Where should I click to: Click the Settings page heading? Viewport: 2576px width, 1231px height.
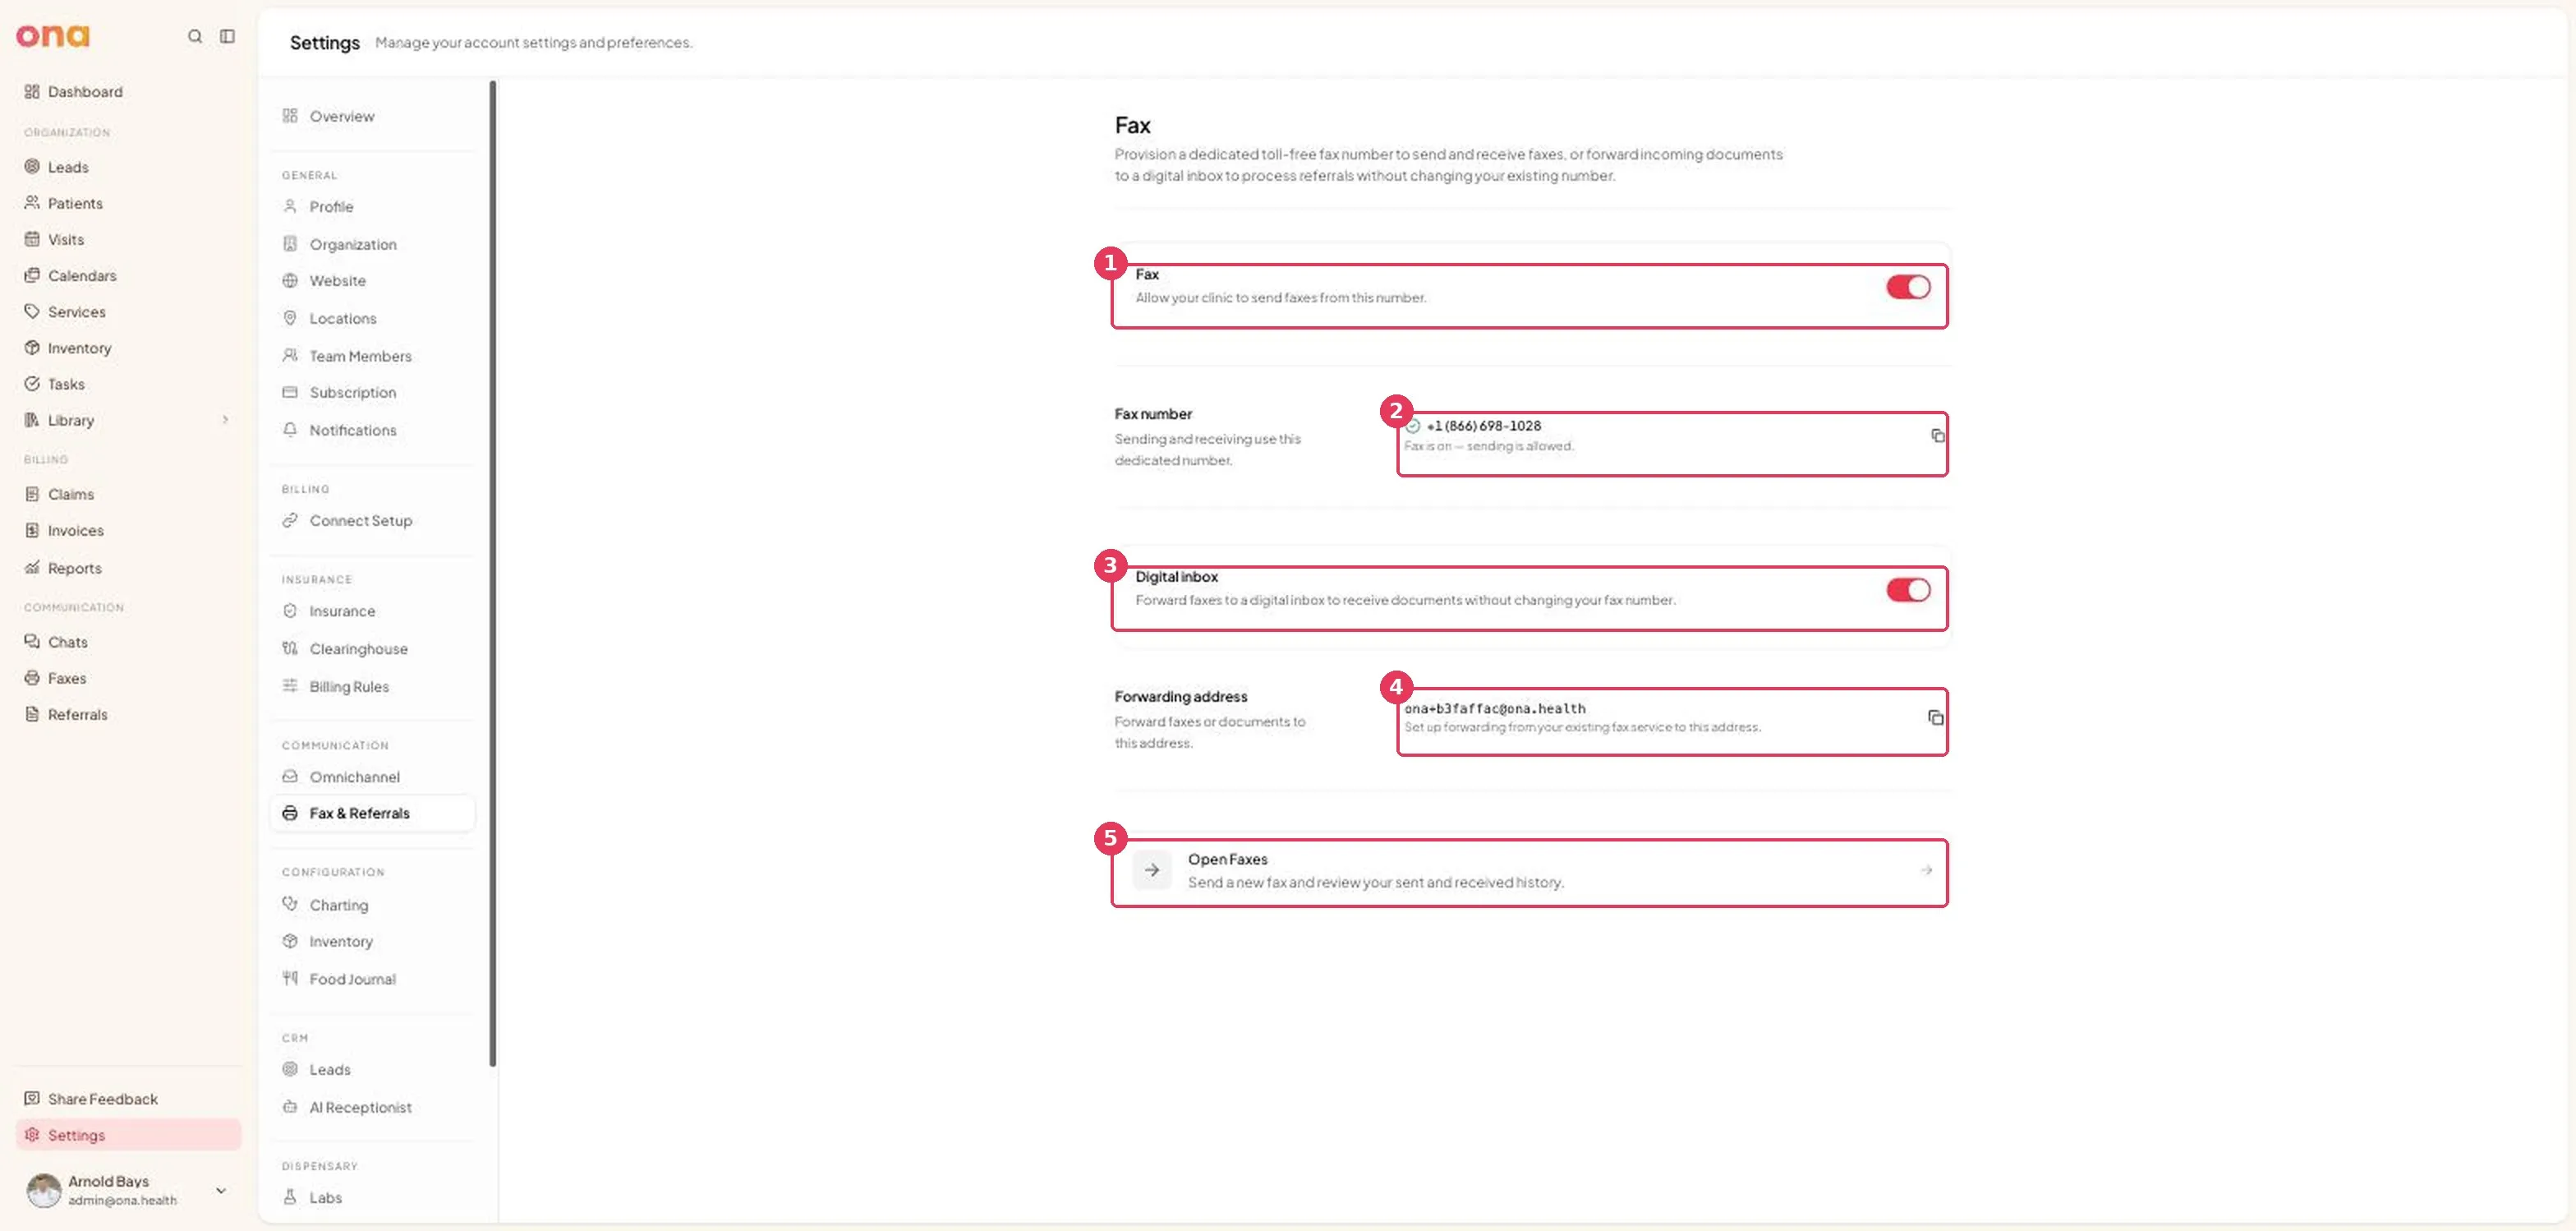point(325,43)
